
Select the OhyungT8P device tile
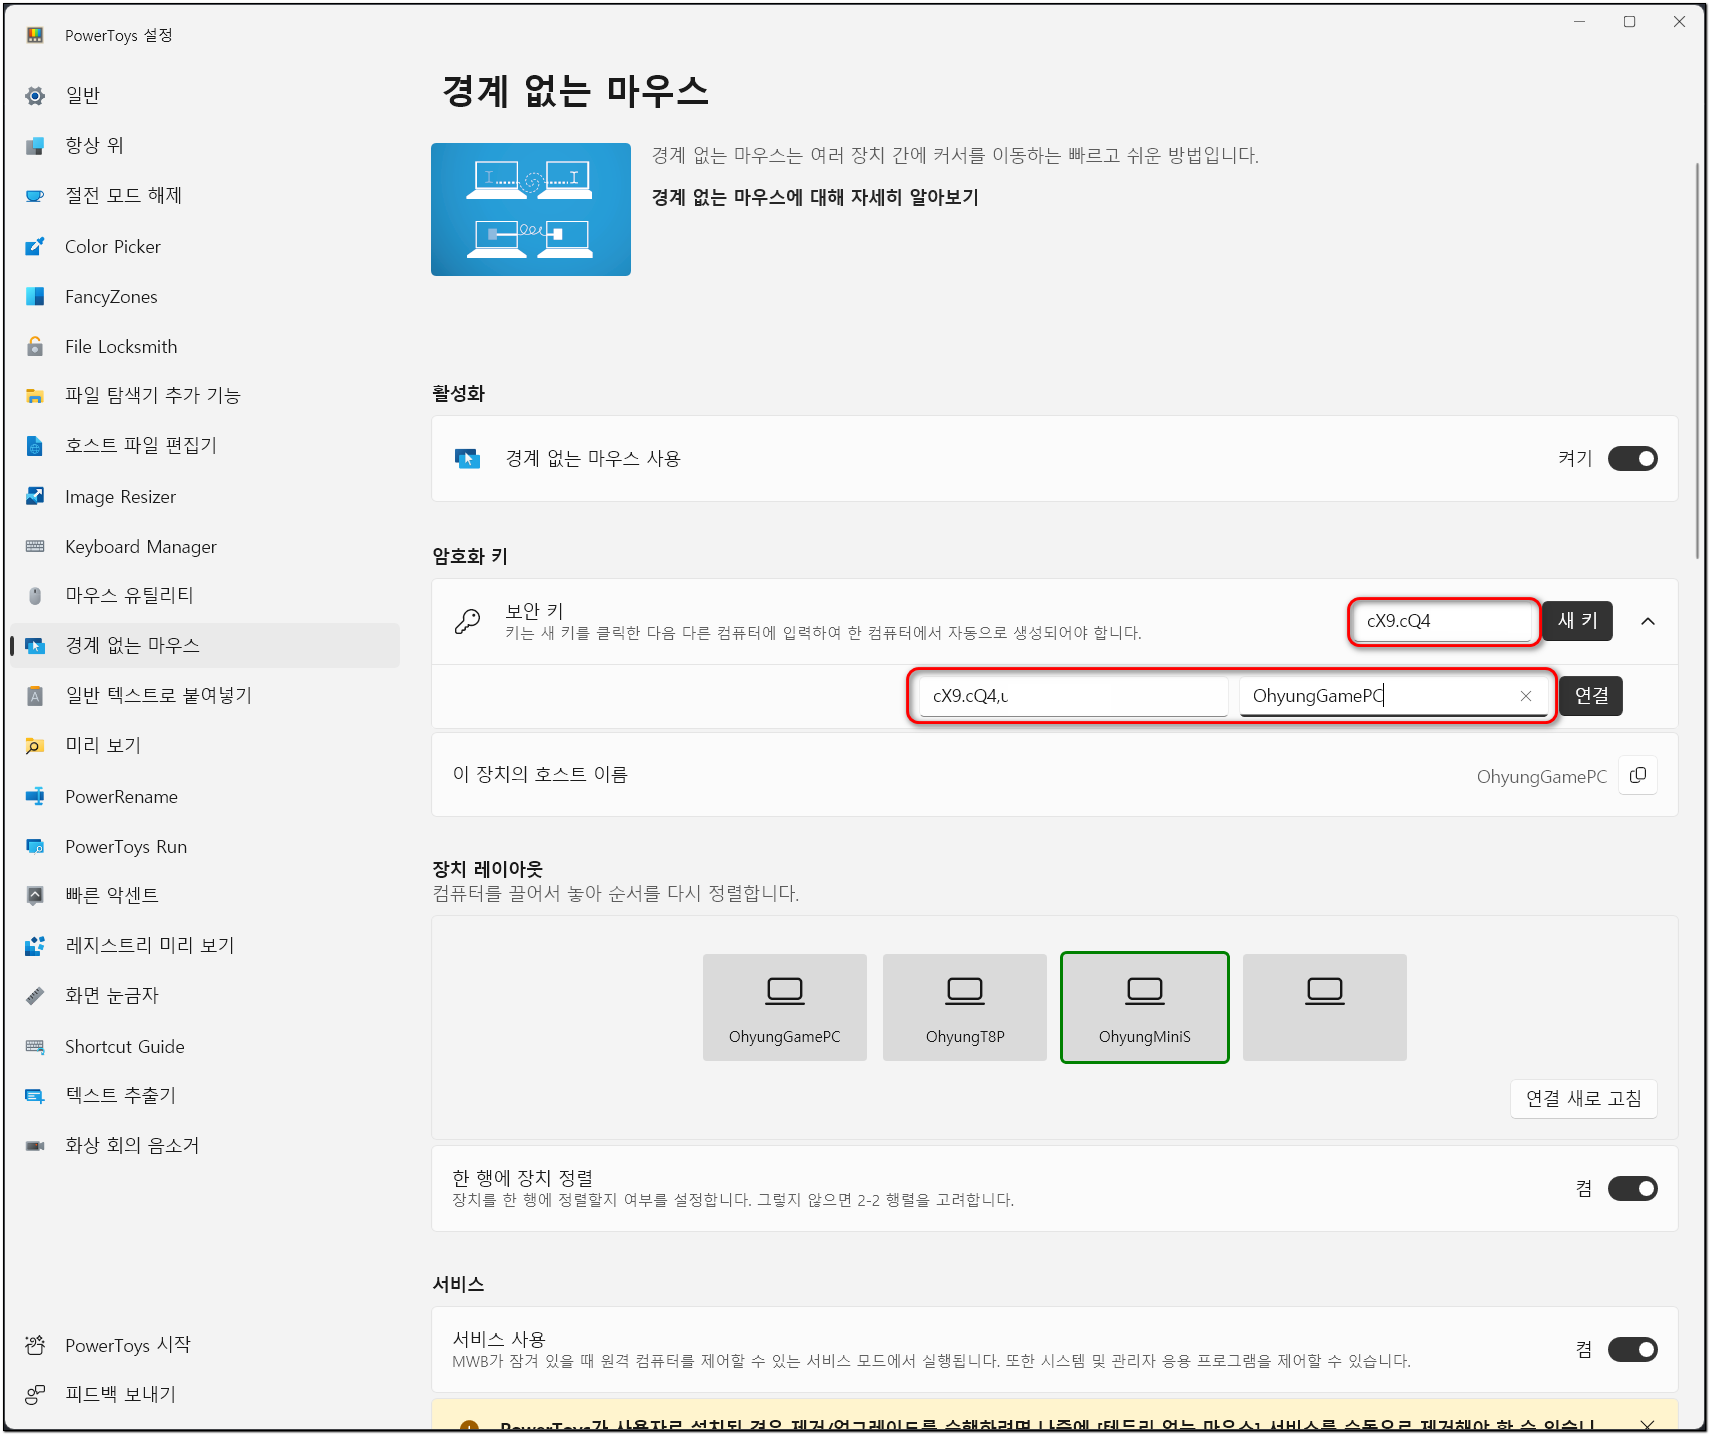(965, 1007)
